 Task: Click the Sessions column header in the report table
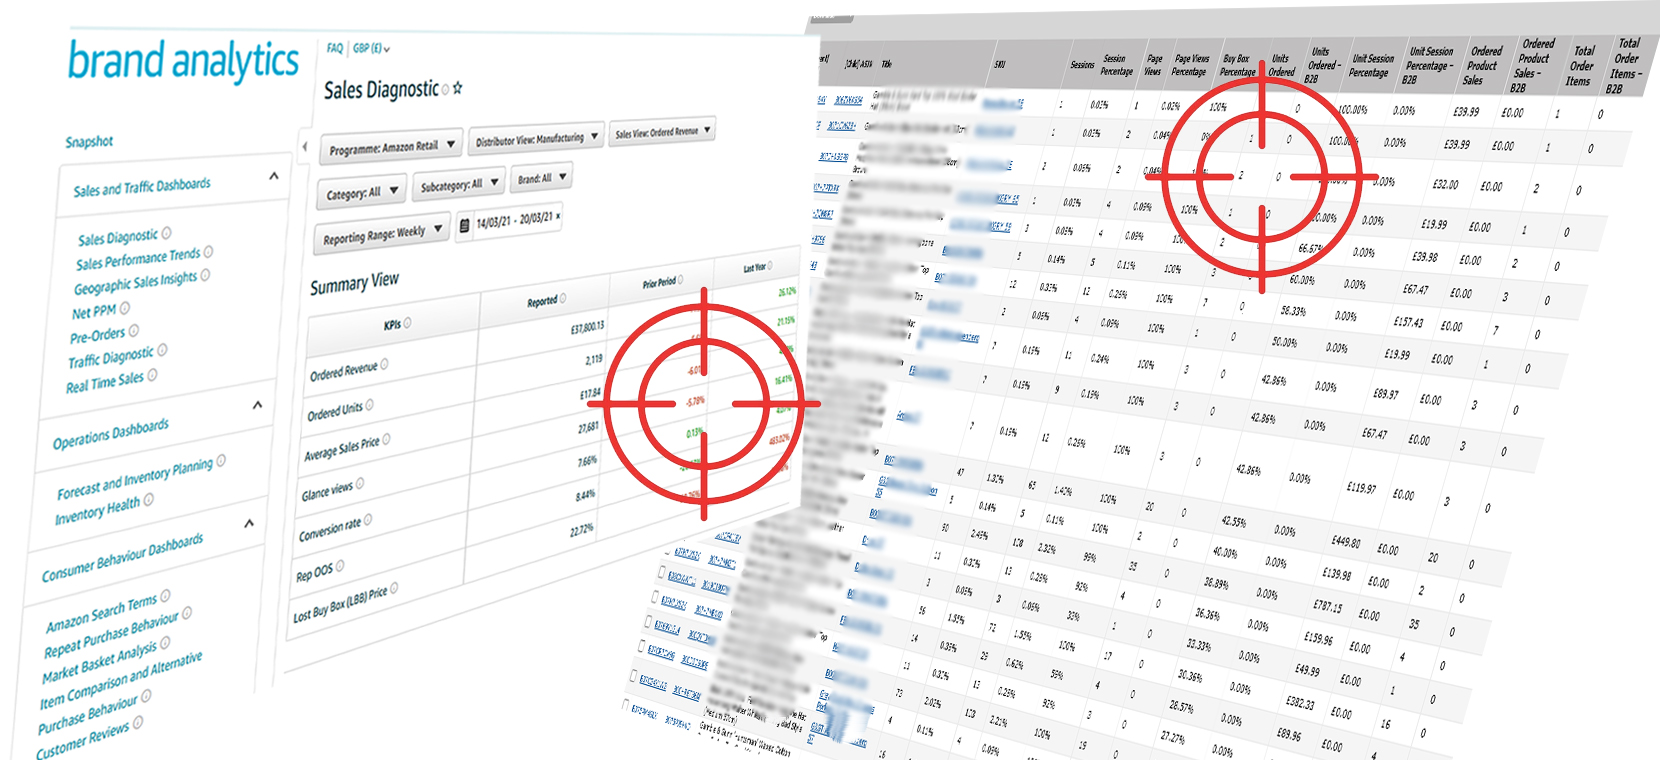(1082, 65)
